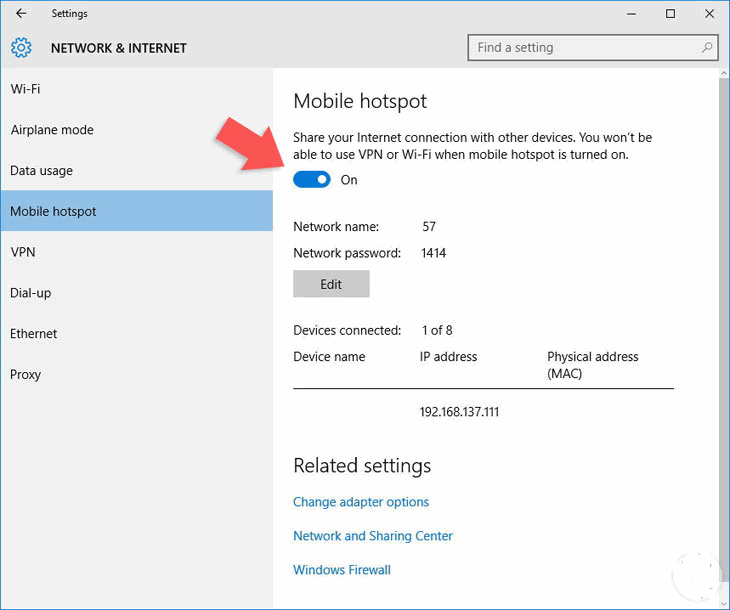Click the IP address column header
The image size is (730, 610).
[448, 357]
